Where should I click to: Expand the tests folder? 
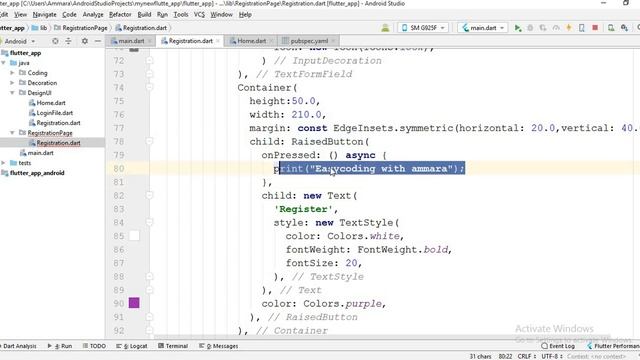(4, 163)
